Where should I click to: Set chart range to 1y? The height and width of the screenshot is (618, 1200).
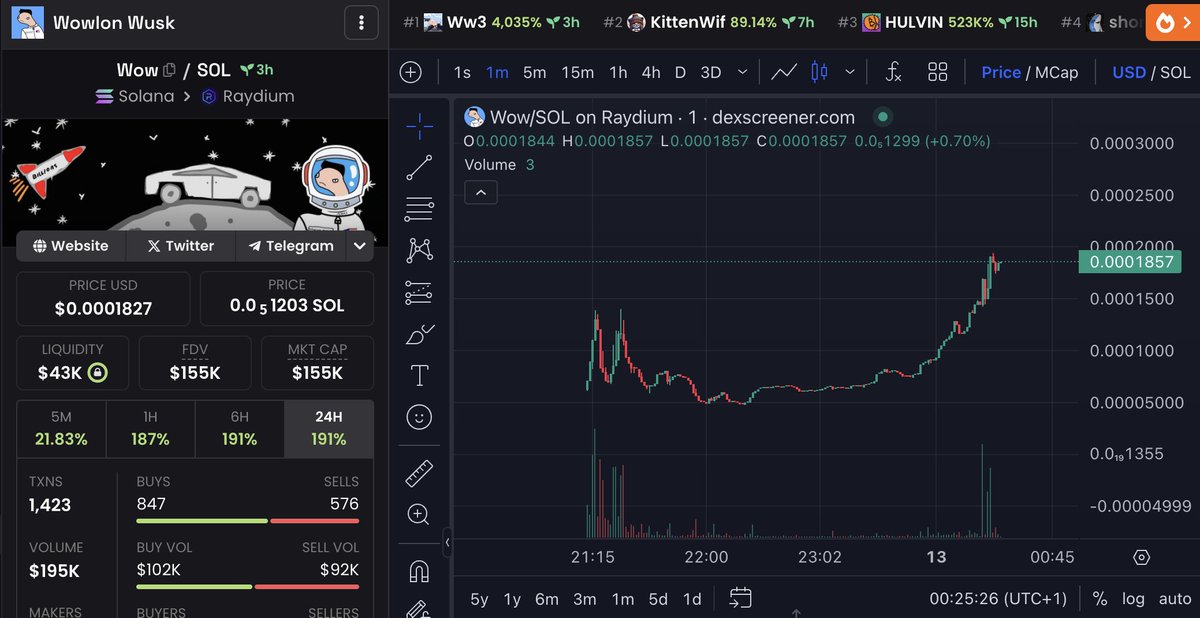[512, 599]
